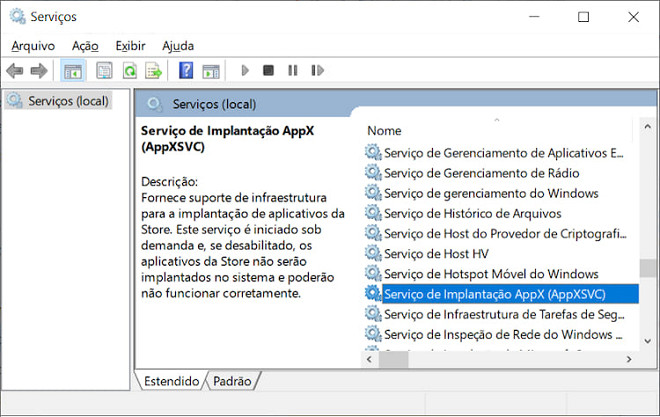Switch to the Padrão tab

[x=234, y=381]
